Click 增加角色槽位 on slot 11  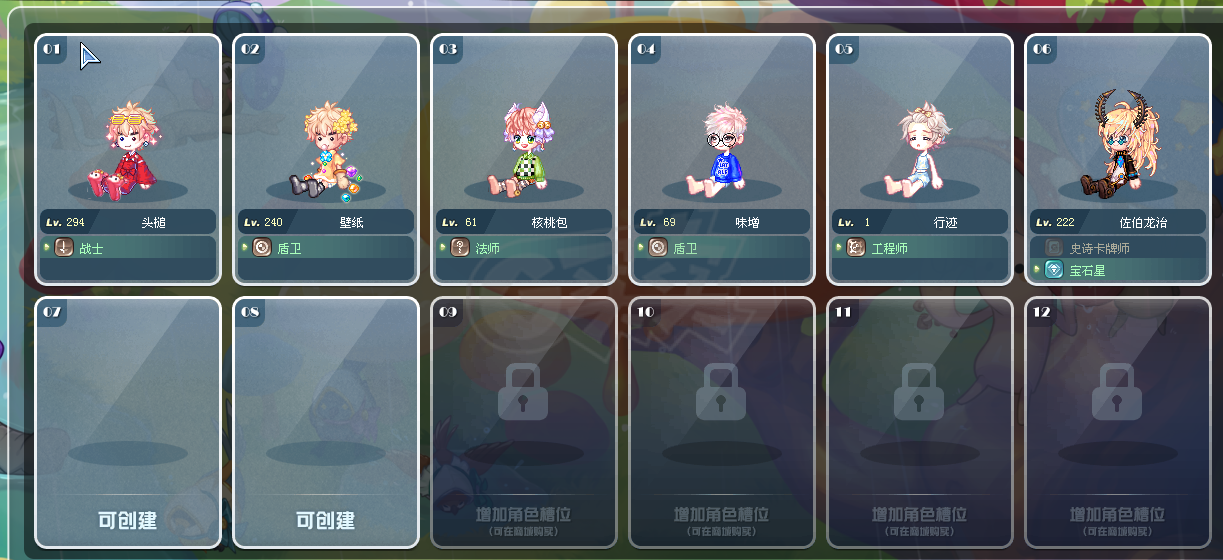tap(919, 514)
